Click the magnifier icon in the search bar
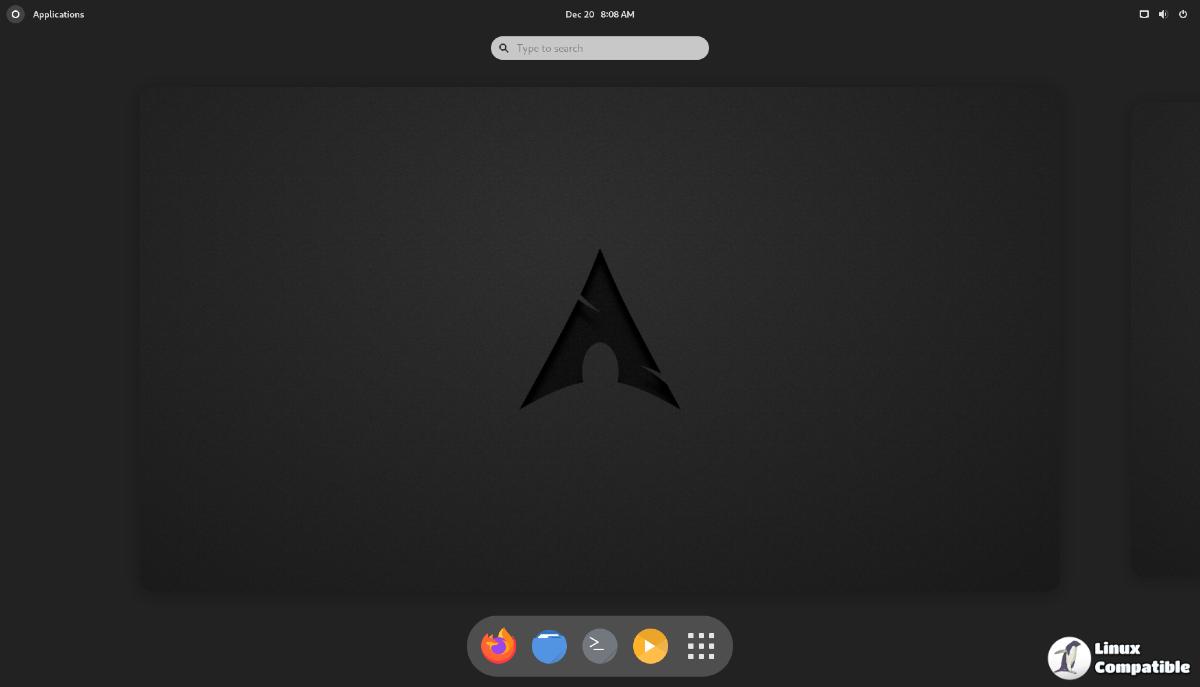 [504, 48]
